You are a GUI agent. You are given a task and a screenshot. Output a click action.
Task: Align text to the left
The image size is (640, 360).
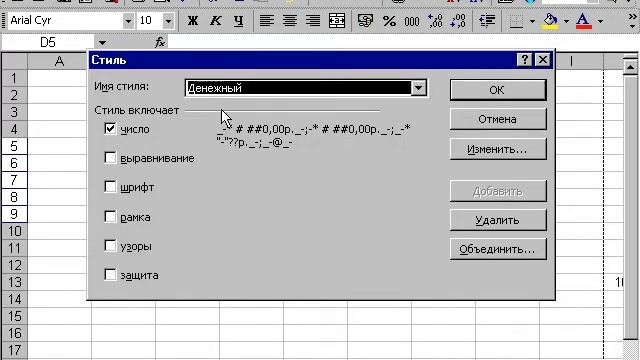pos(267,20)
